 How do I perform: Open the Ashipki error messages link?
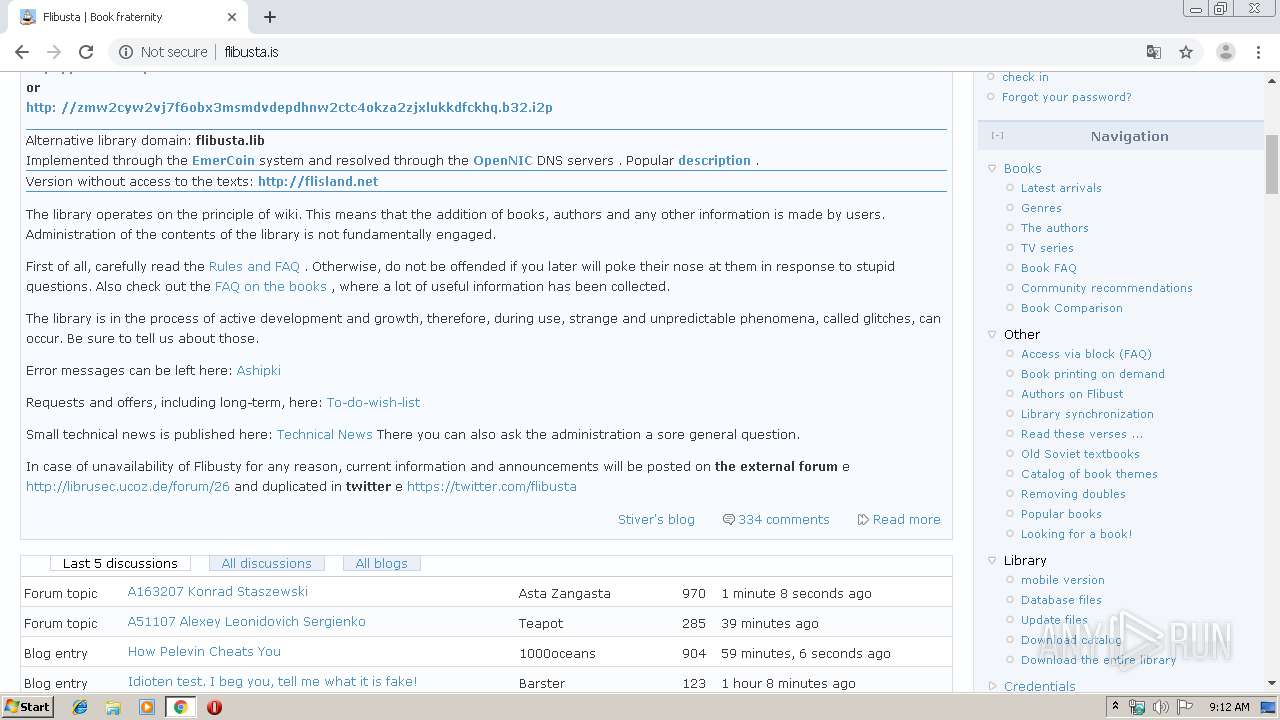tap(258, 371)
